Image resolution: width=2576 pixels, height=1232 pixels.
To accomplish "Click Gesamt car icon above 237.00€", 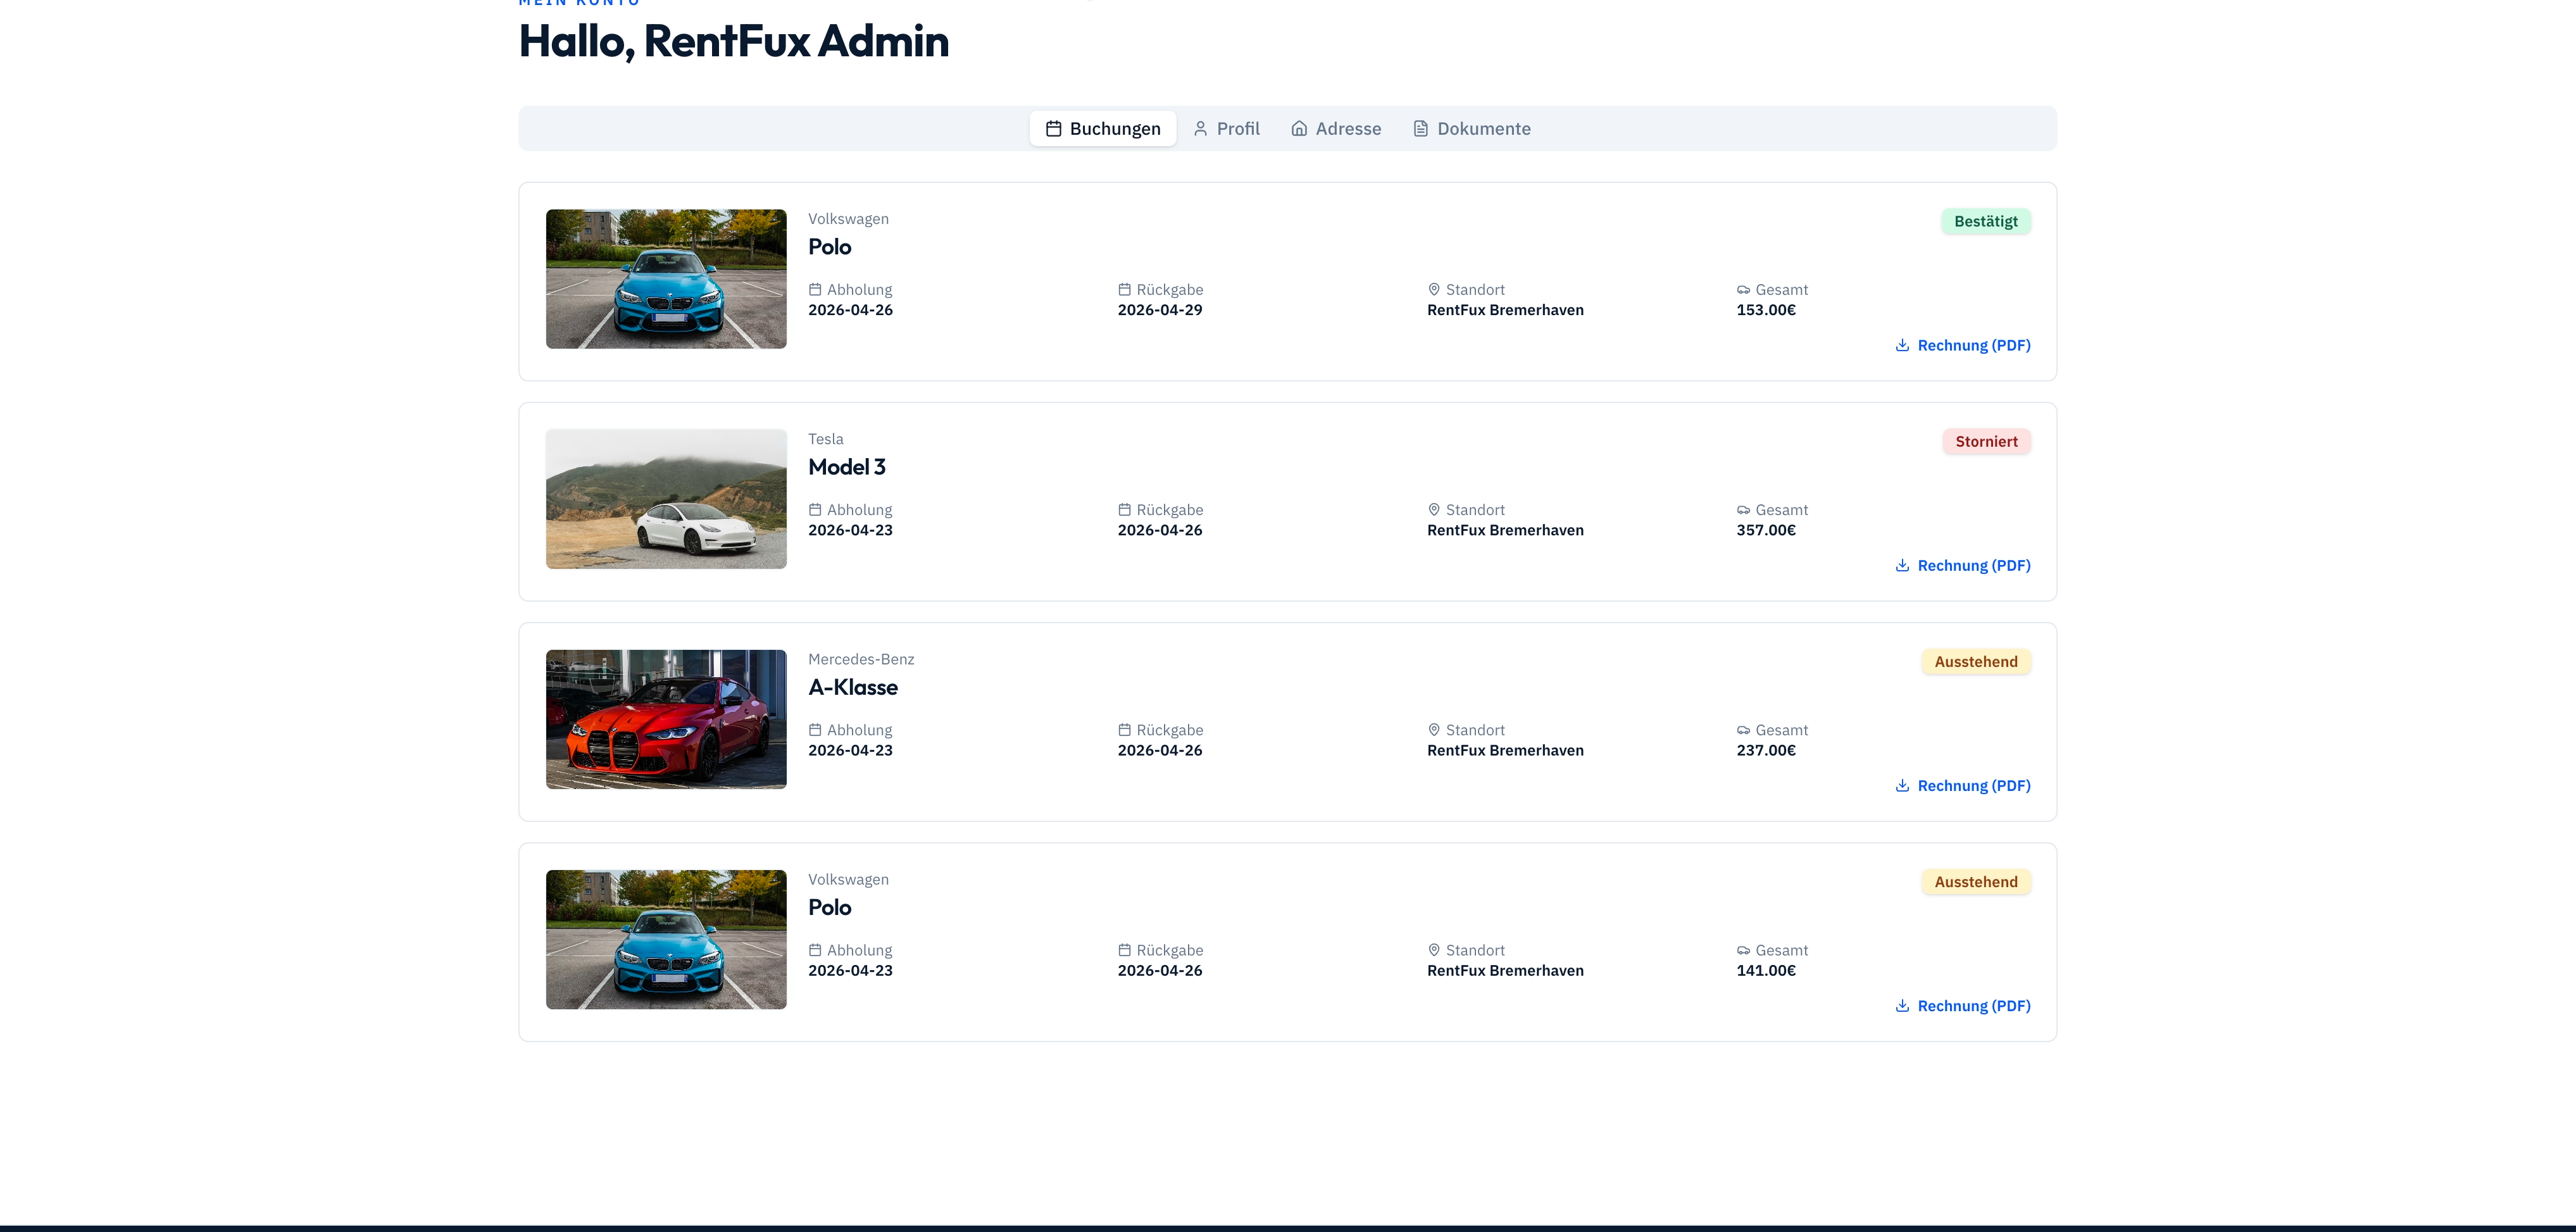I will pyautogui.click(x=1743, y=729).
